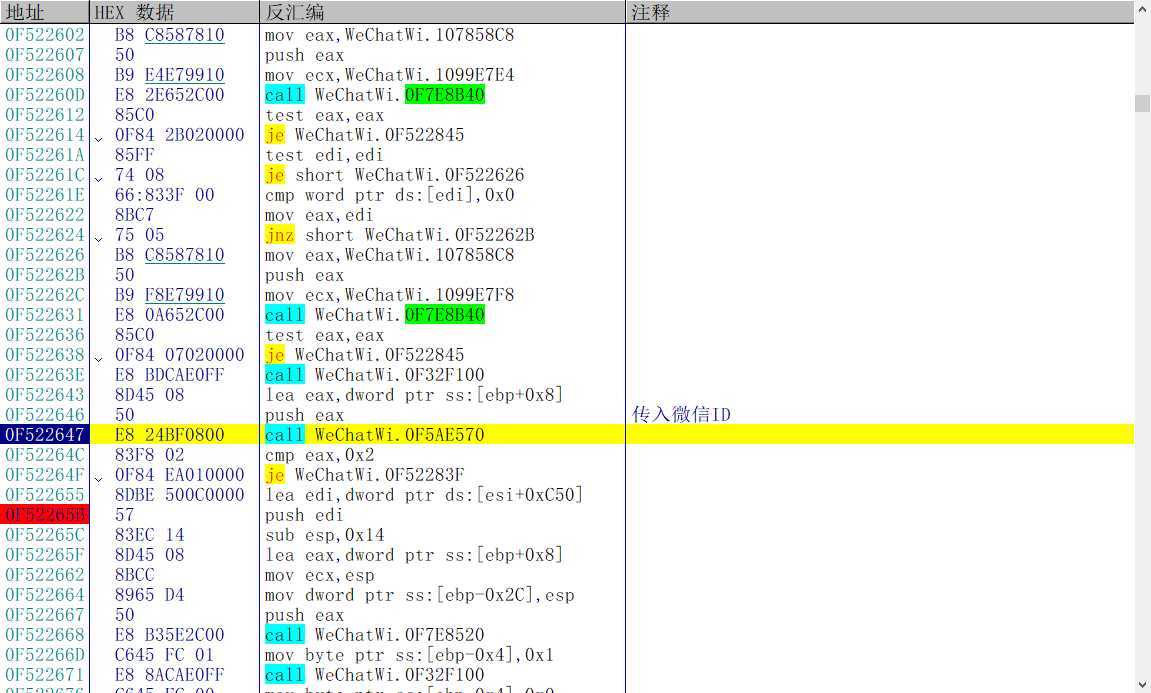The width and height of the screenshot is (1151, 693).
Task: Click hex bytes B9 E4E79910
Action: coord(170,75)
